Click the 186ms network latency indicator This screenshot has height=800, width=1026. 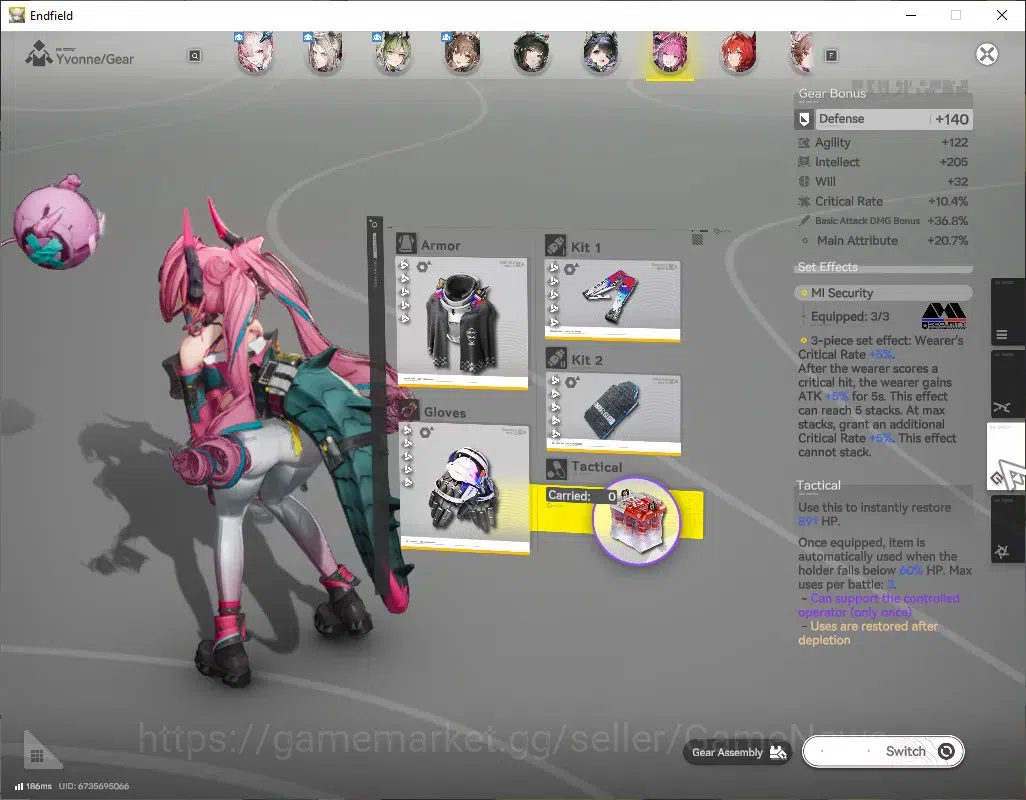tap(33, 786)
